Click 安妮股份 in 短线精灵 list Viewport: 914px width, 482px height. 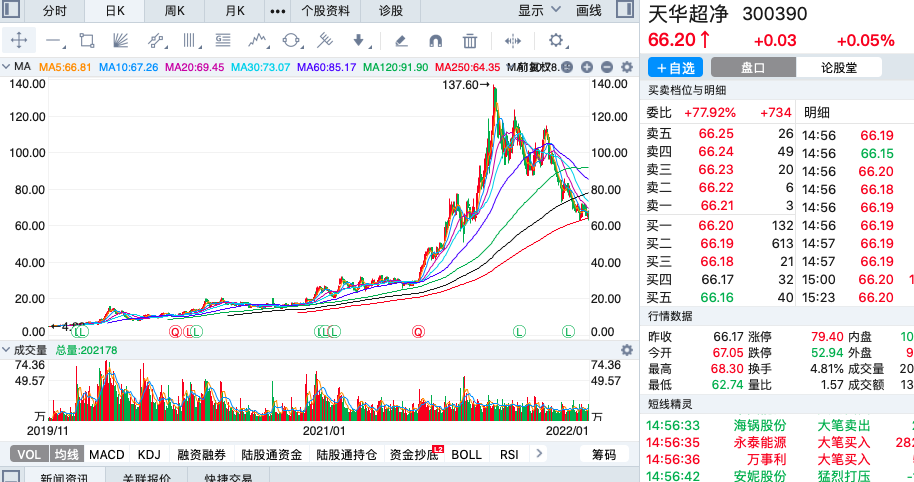760,476
